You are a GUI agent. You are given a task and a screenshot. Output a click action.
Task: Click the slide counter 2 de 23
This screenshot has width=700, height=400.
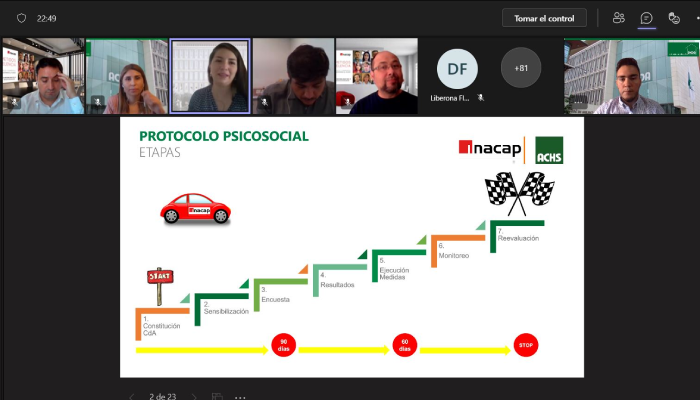tap(162, 396)
